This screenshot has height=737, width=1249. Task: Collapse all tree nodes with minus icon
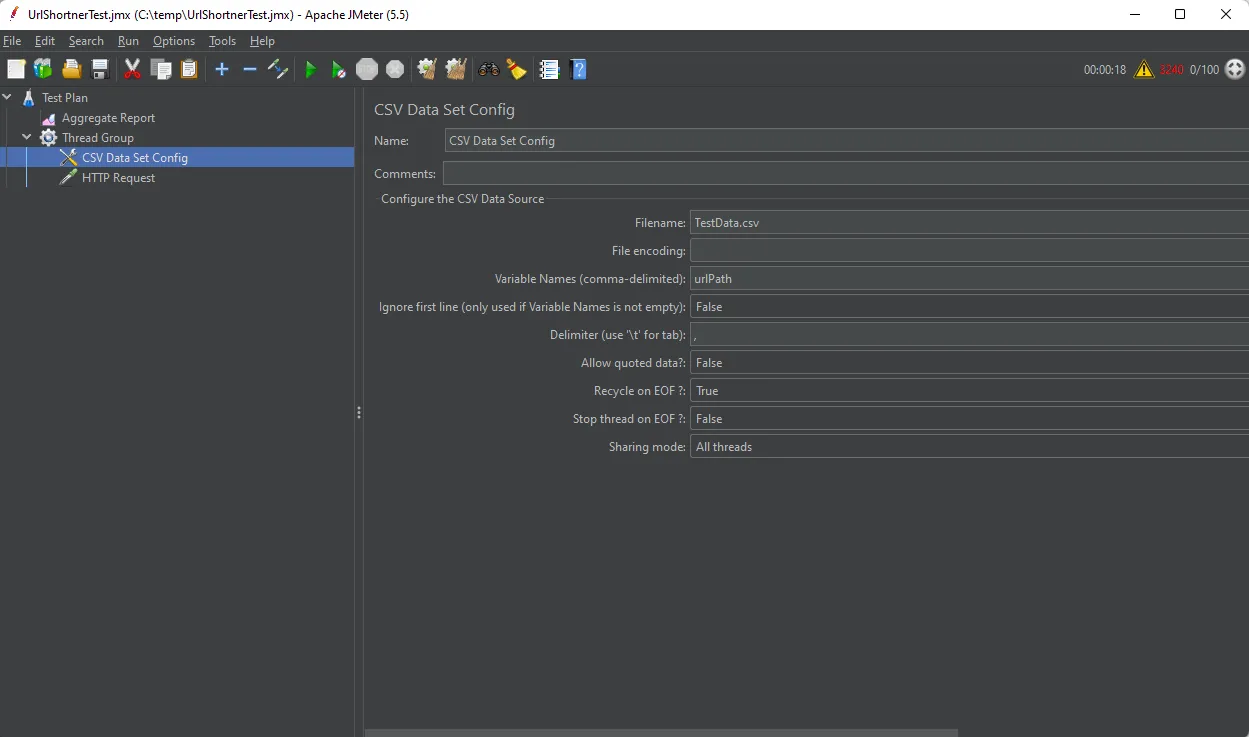coord(250,69)
